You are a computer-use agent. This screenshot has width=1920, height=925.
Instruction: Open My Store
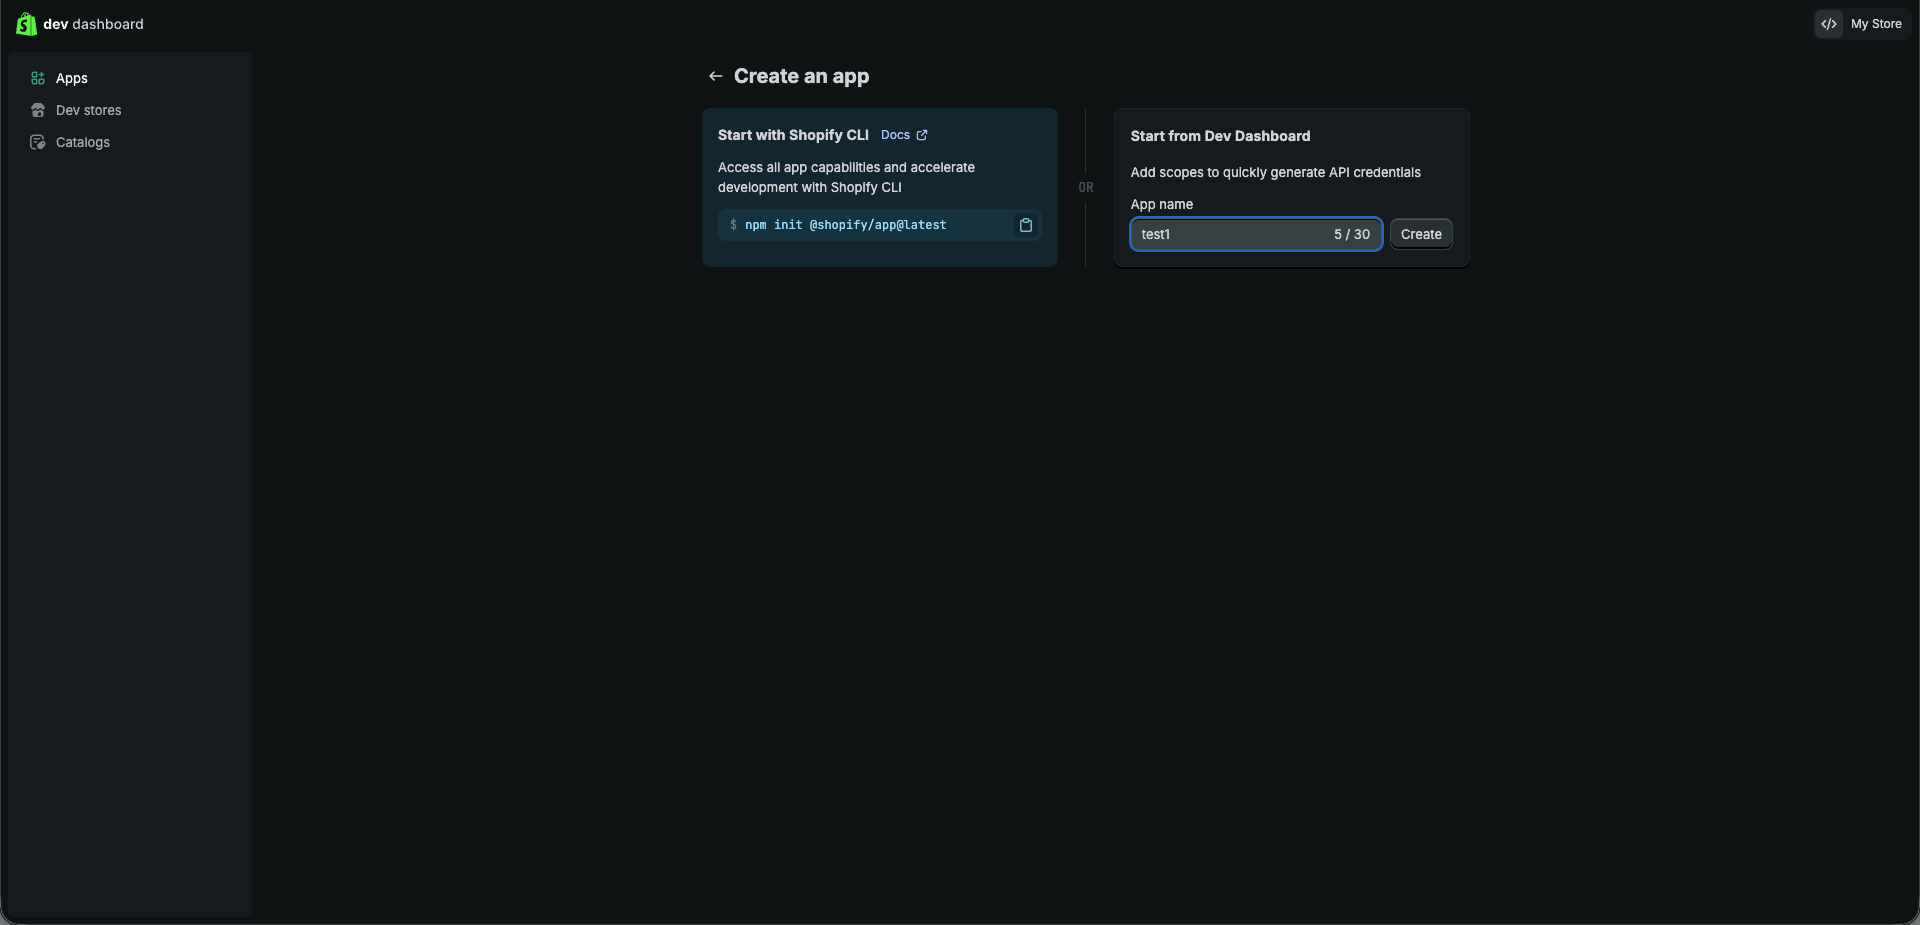click(x=1877, y=23)
